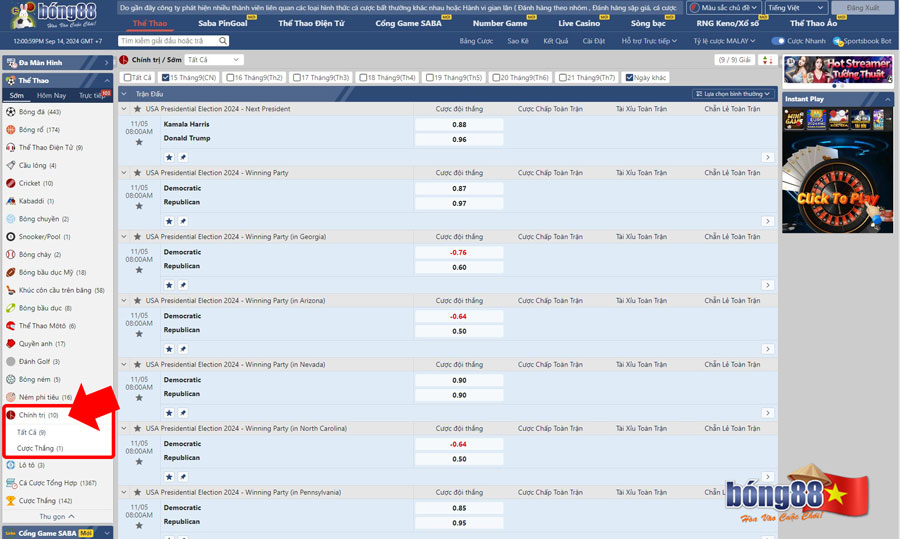Switch to Hôm Nay sidebar tab

click(52, 95)
